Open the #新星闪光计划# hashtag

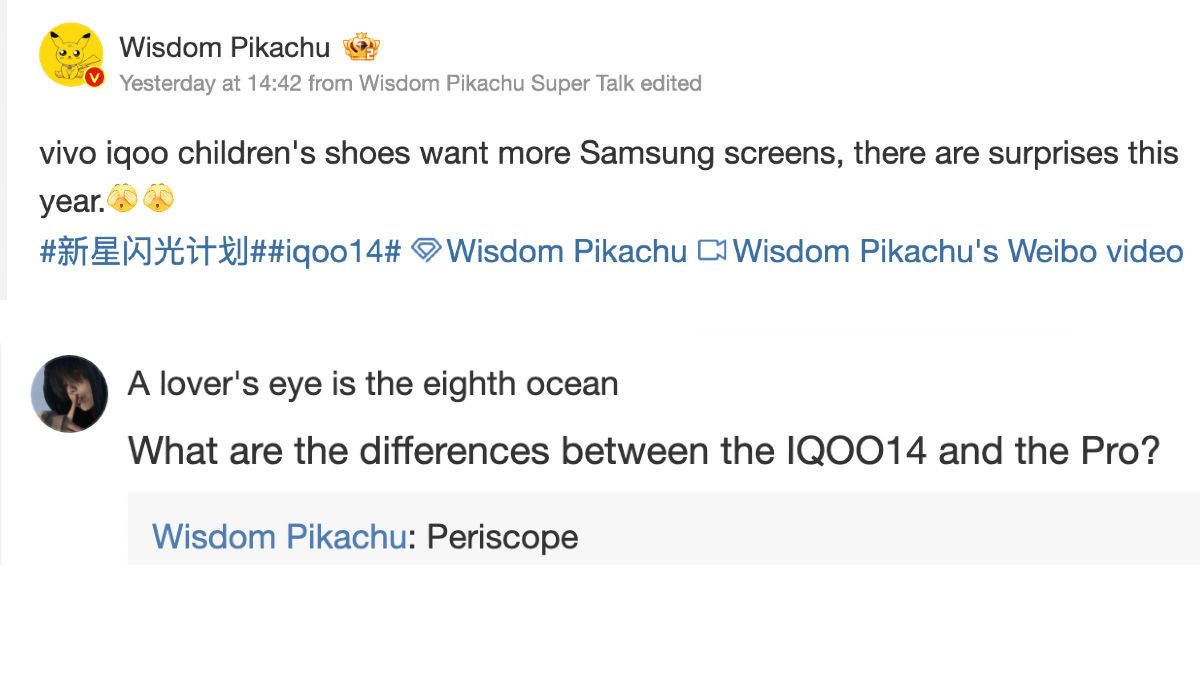coord(144,252)
